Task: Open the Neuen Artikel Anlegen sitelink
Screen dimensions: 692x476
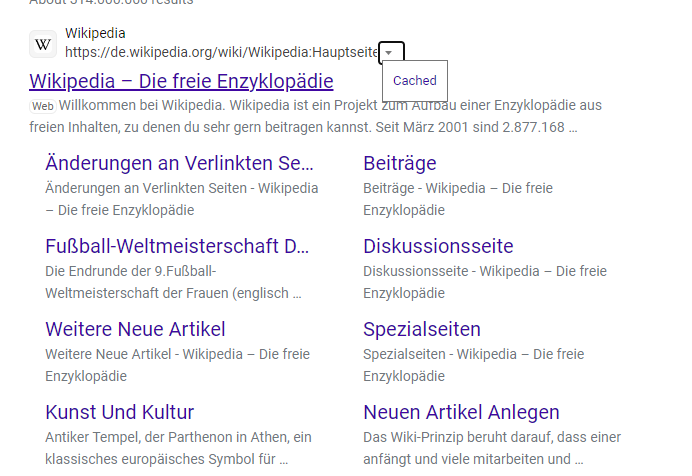Action: pyautogui.click(x=461, y=412)
